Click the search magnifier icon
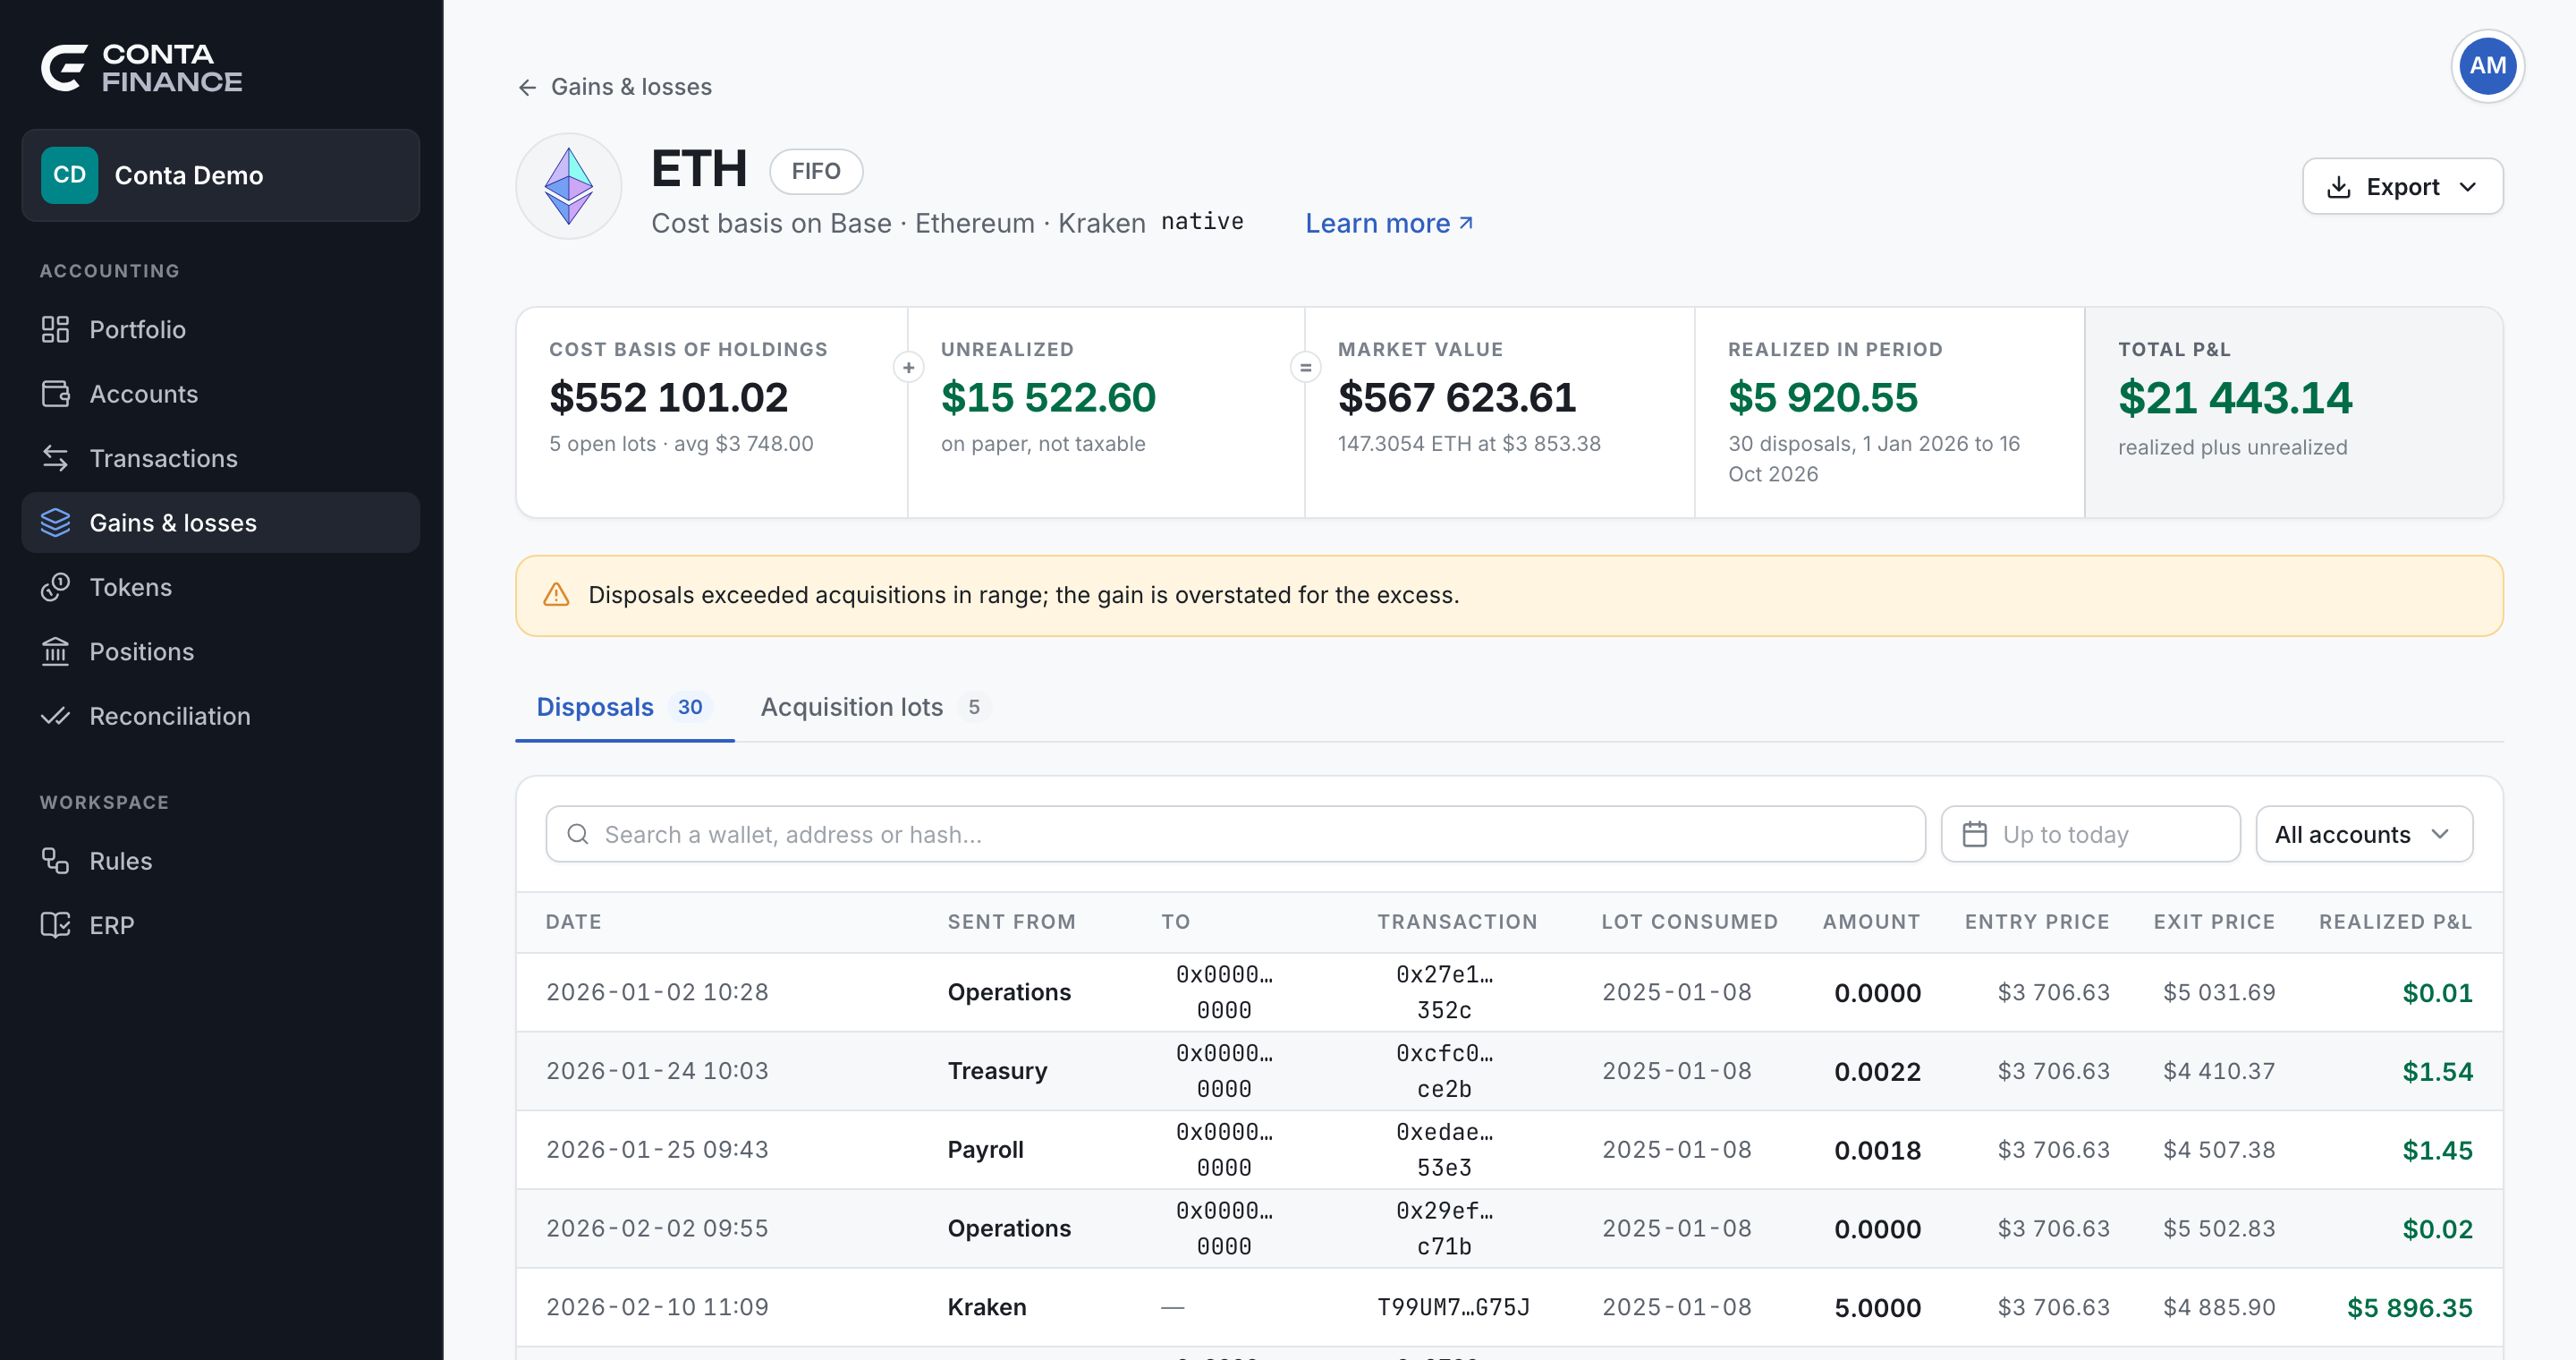Screen dimensions: 2576x1360 tap(578, 834)
